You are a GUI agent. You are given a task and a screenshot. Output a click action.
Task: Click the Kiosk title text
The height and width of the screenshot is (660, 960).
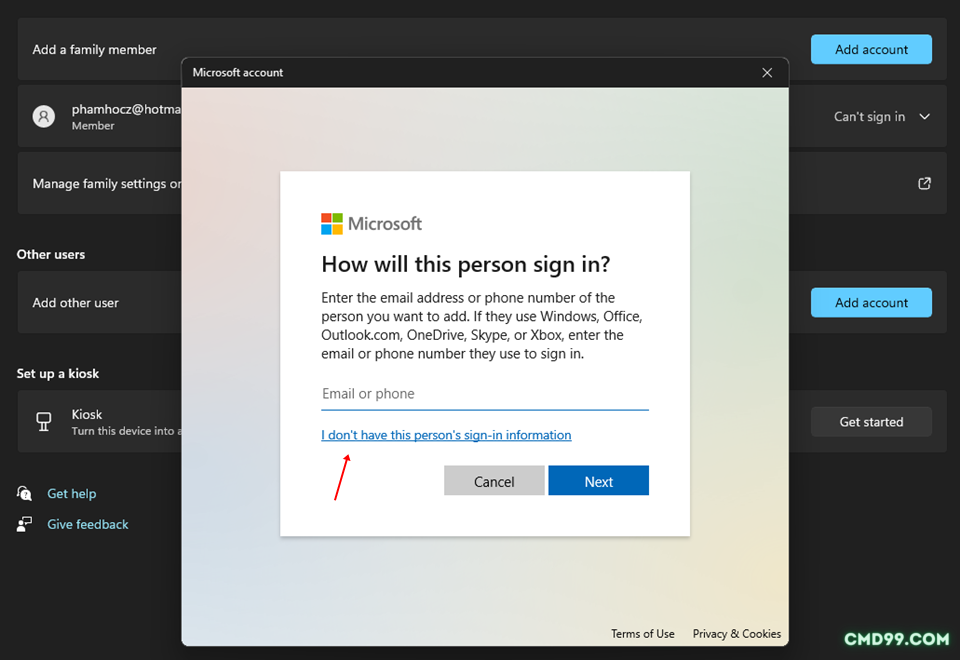pos(86,414)
